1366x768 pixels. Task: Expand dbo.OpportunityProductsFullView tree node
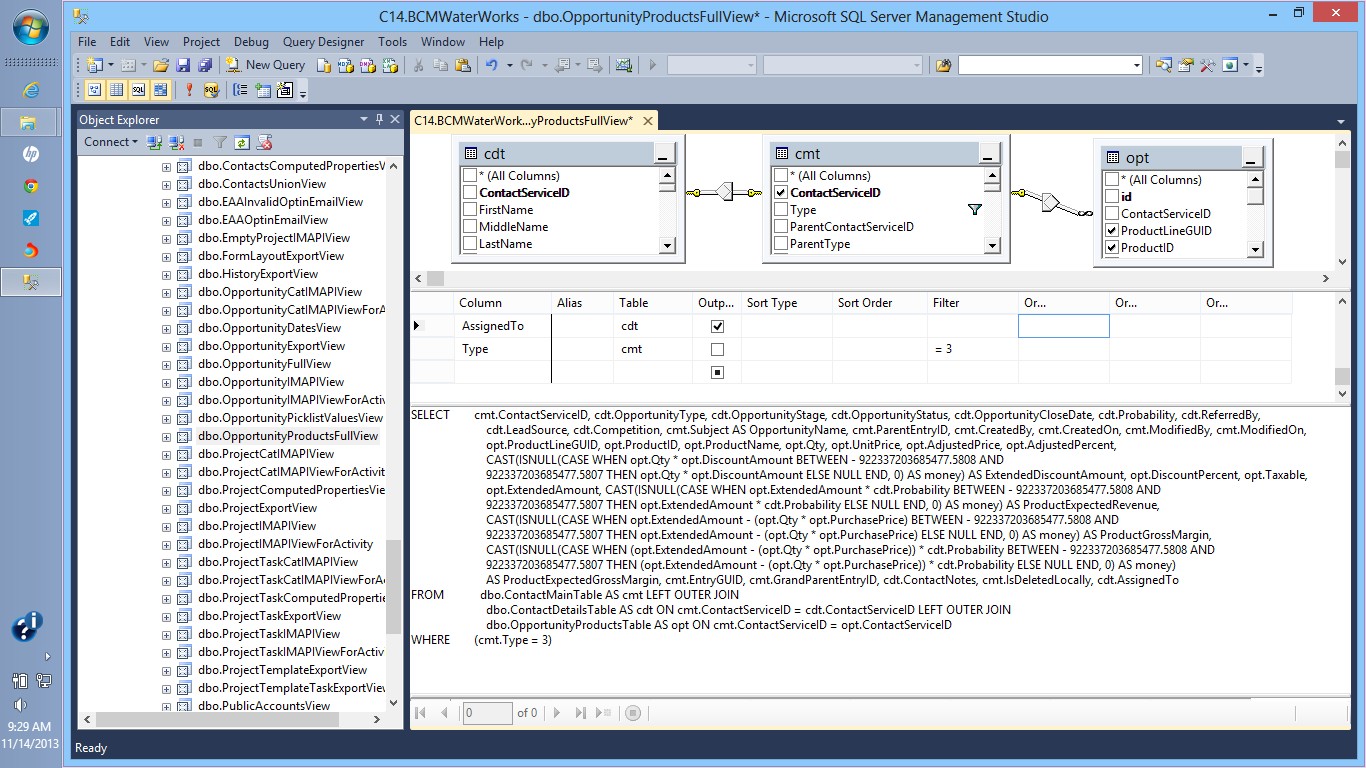(x=166, y=436)
